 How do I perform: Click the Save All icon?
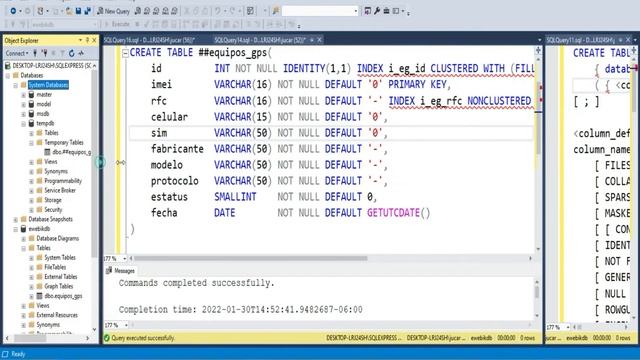click(87, 11)
